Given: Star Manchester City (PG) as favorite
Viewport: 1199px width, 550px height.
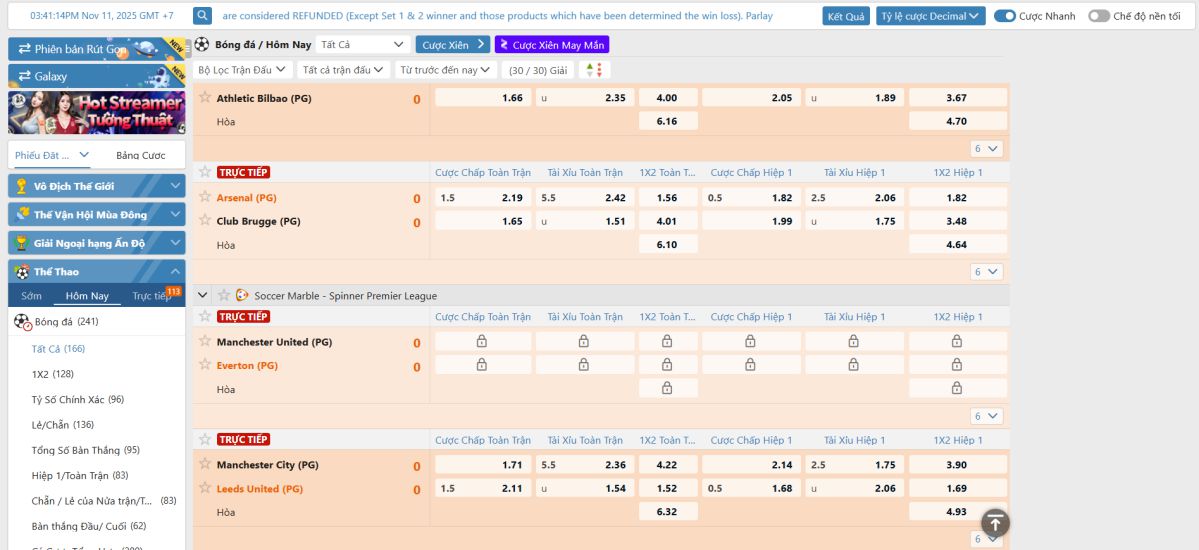Looking at the screenshot, I should coord(205,464).
